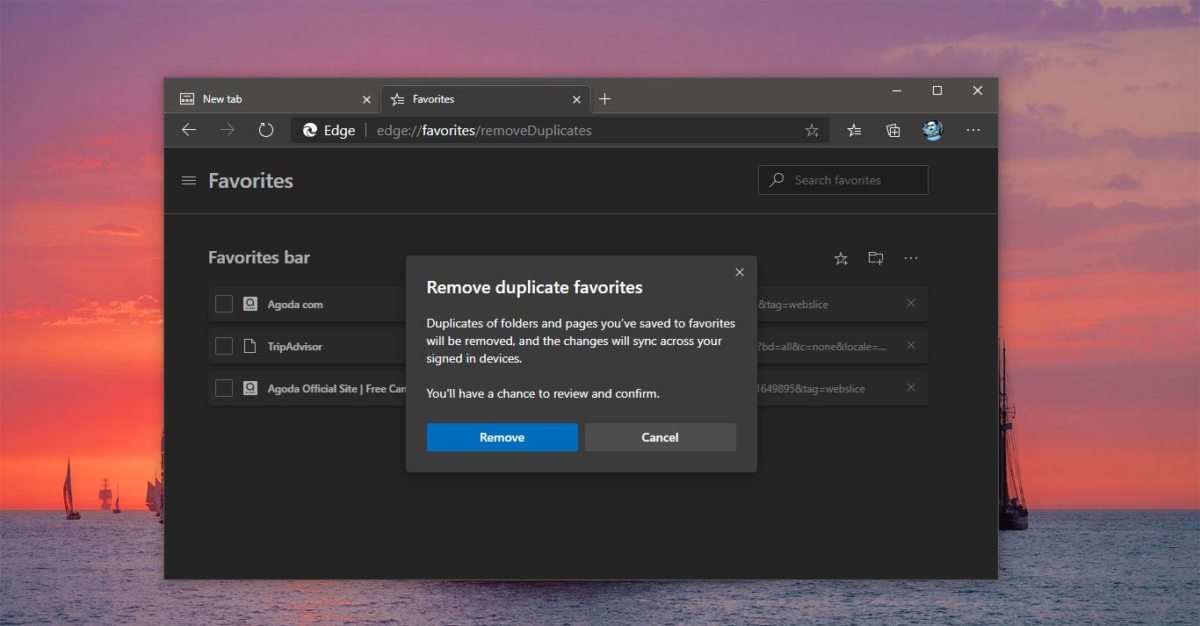Check the Agoda Official Site checkbox

click(x=223, y=388)
